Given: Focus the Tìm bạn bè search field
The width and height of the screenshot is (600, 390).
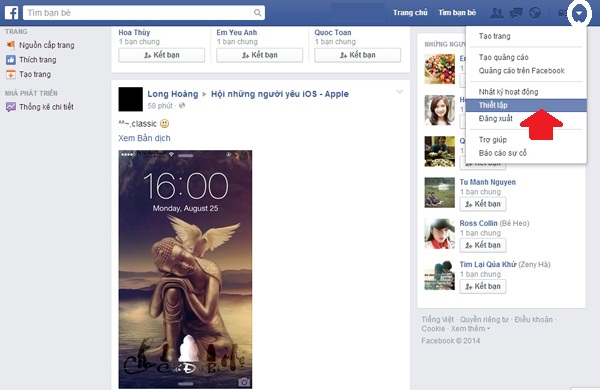Looking at the screenshot, I should click(x=144, y=13).
